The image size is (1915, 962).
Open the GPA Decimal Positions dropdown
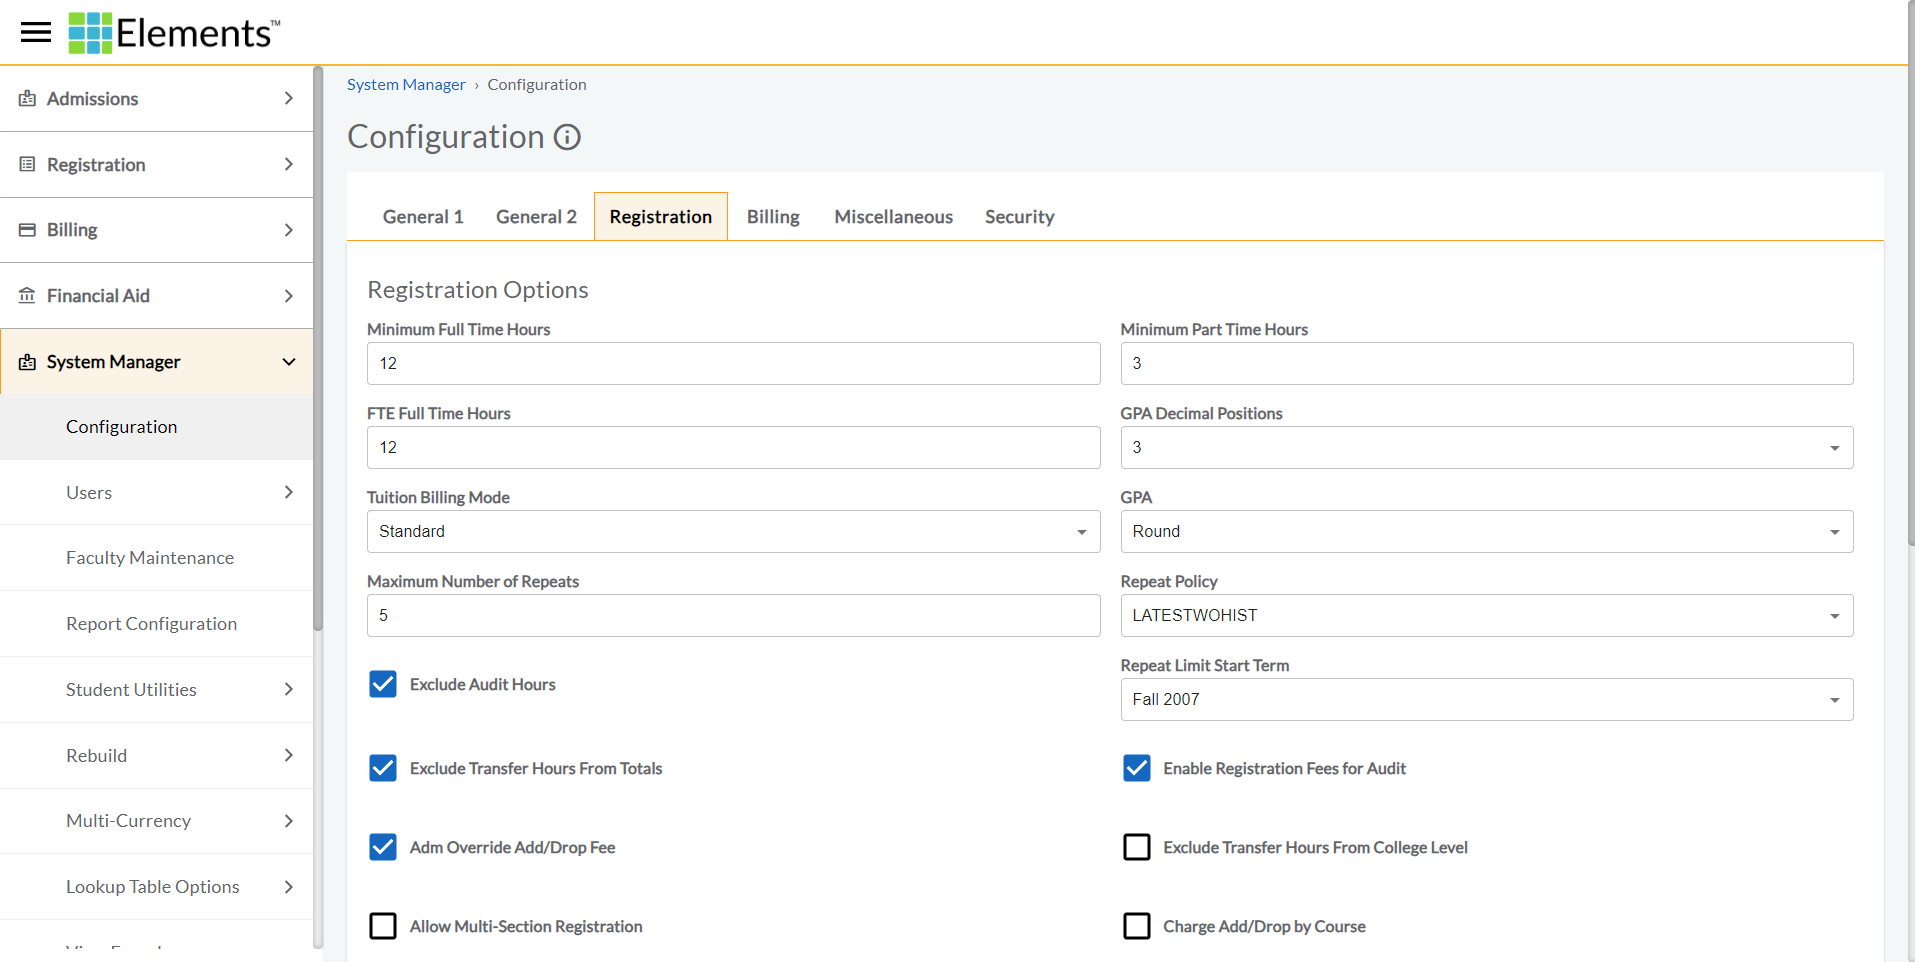(1487, 447)
